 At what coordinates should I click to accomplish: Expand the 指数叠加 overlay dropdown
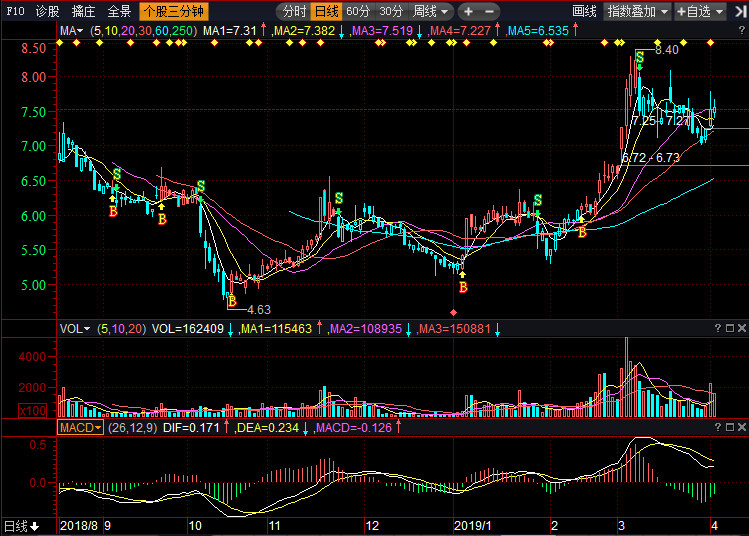[x=635, y=12]
